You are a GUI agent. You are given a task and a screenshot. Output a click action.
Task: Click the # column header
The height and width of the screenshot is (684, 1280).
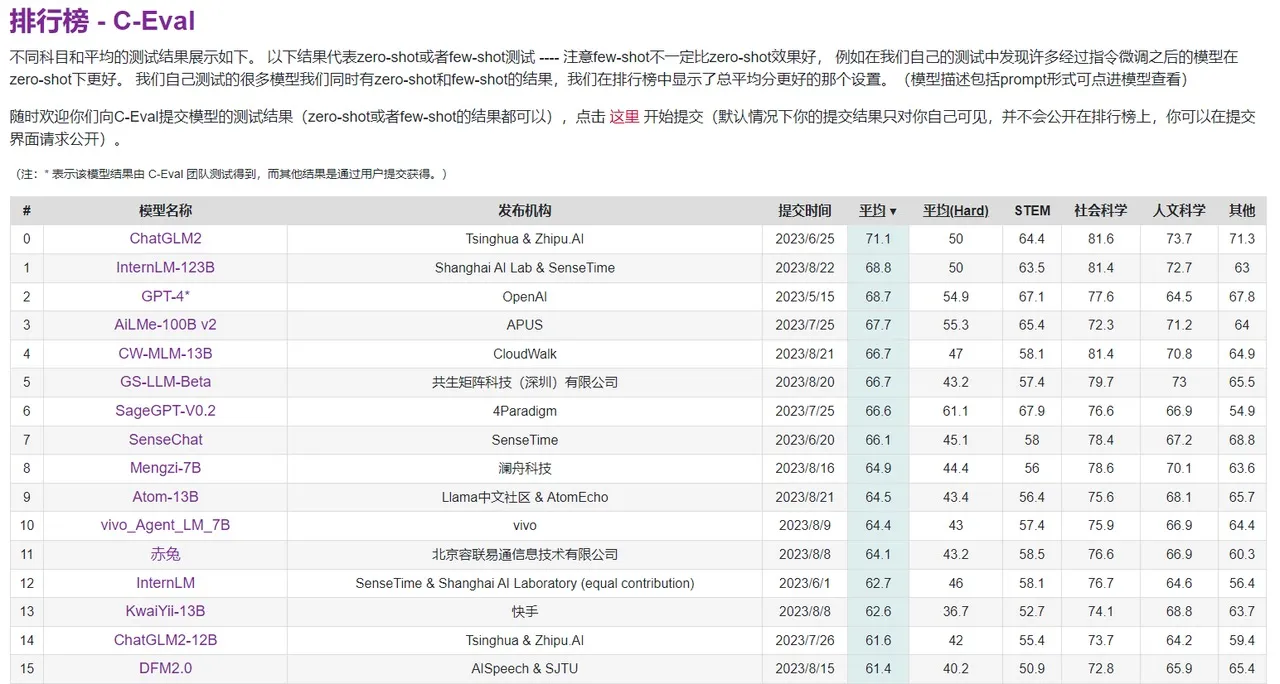pos(27,210)
